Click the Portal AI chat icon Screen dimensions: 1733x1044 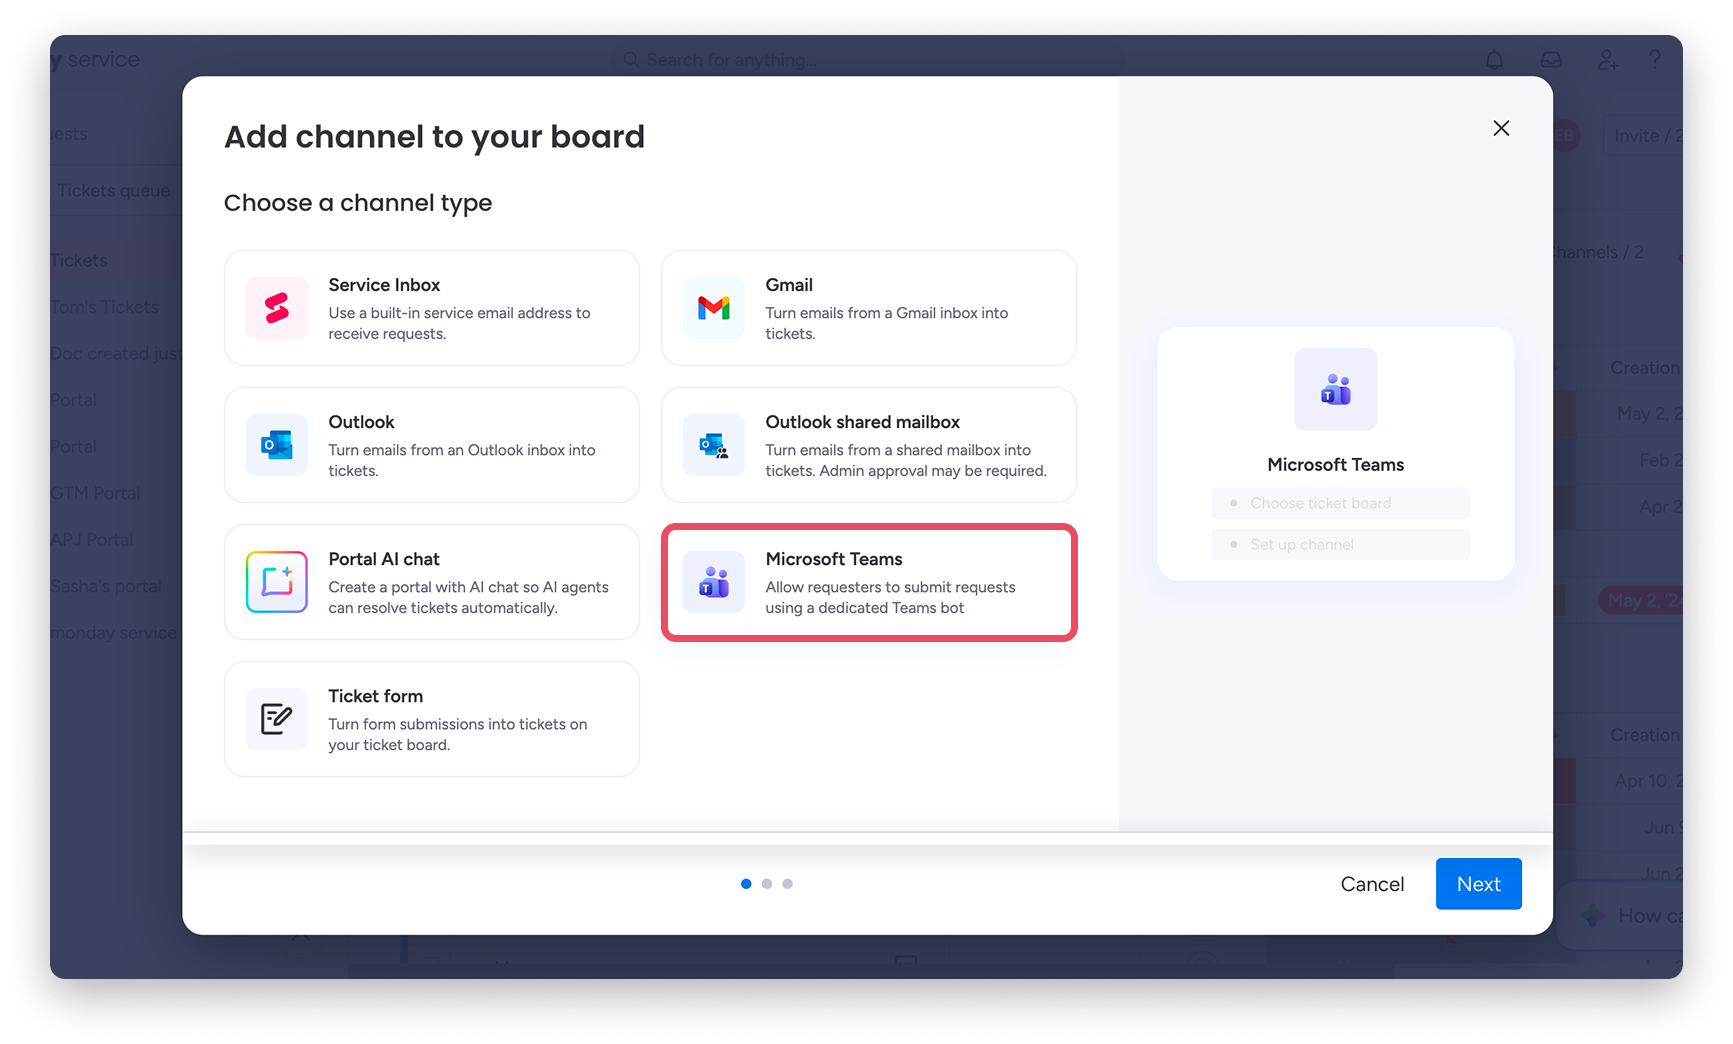[277, 582]
